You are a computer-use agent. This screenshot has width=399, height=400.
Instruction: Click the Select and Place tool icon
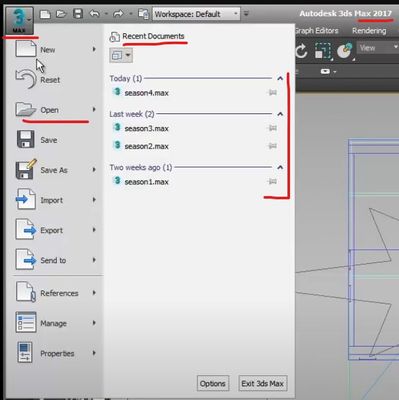345,51
